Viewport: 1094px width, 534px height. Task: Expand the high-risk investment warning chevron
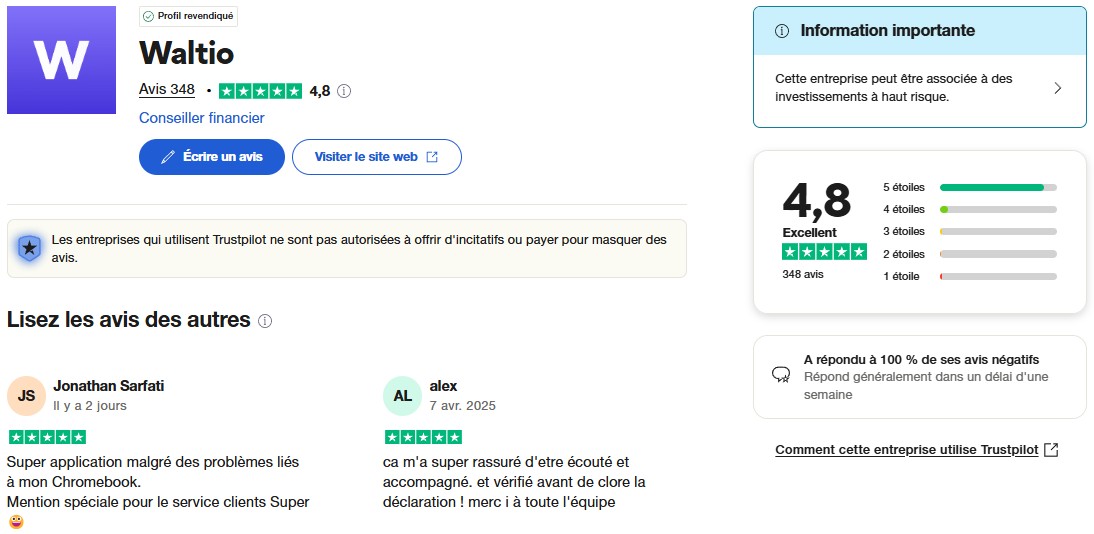(1058, 88)
